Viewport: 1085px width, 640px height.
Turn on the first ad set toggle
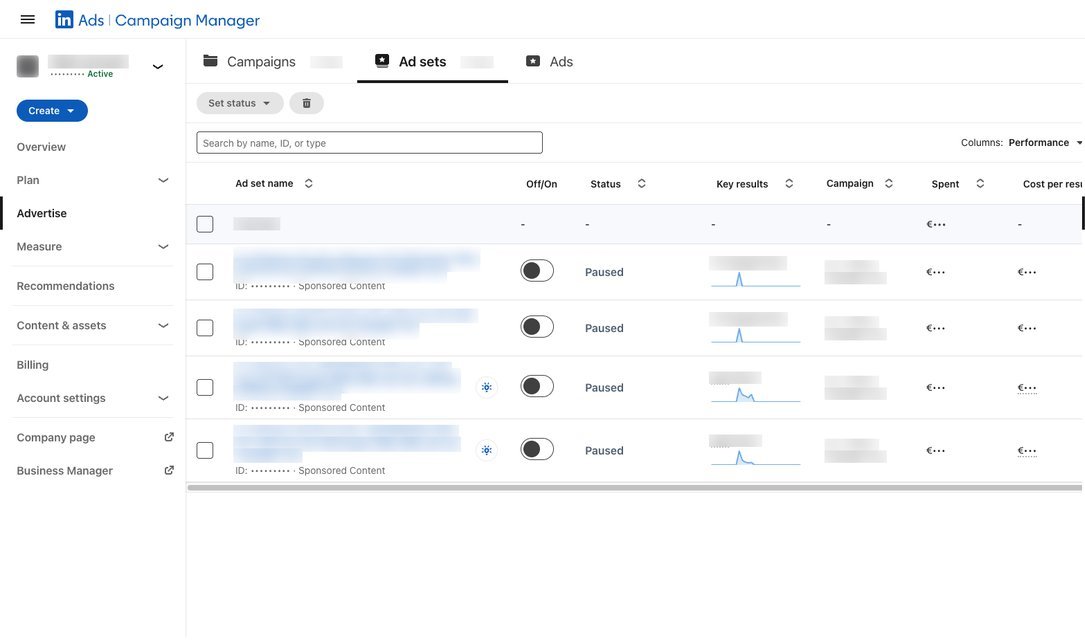coord(537,271)
